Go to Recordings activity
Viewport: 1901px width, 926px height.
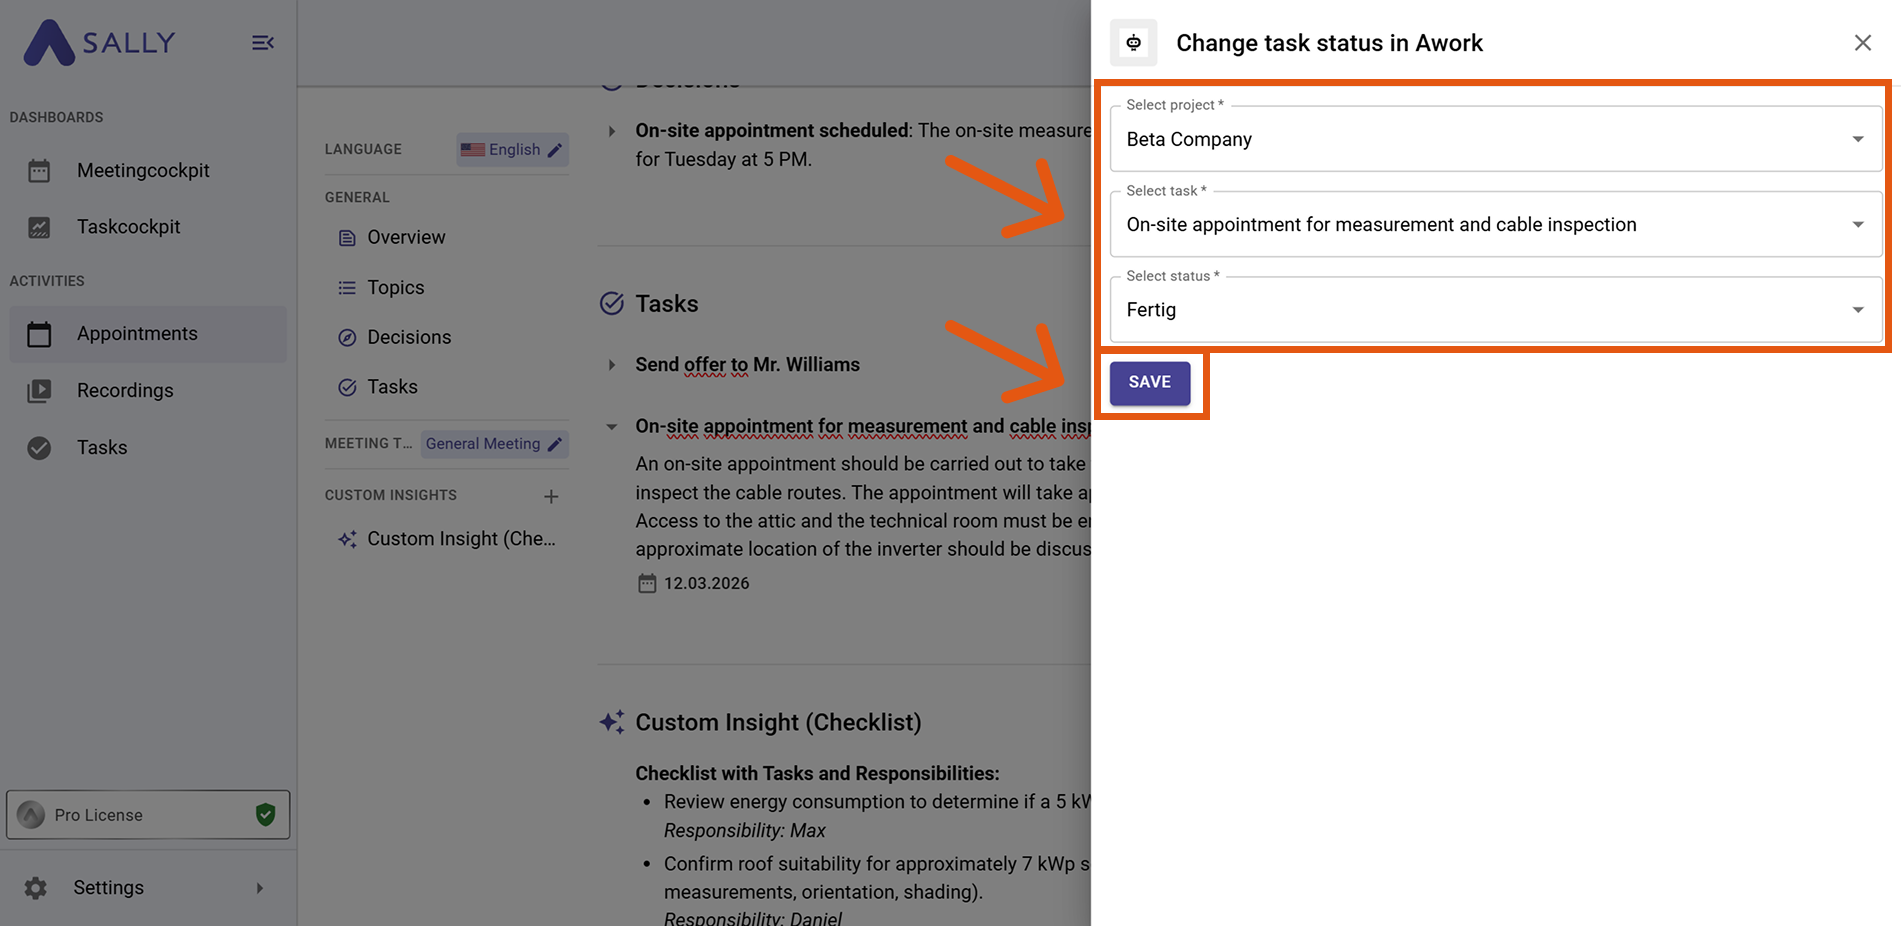click(125, 391)
